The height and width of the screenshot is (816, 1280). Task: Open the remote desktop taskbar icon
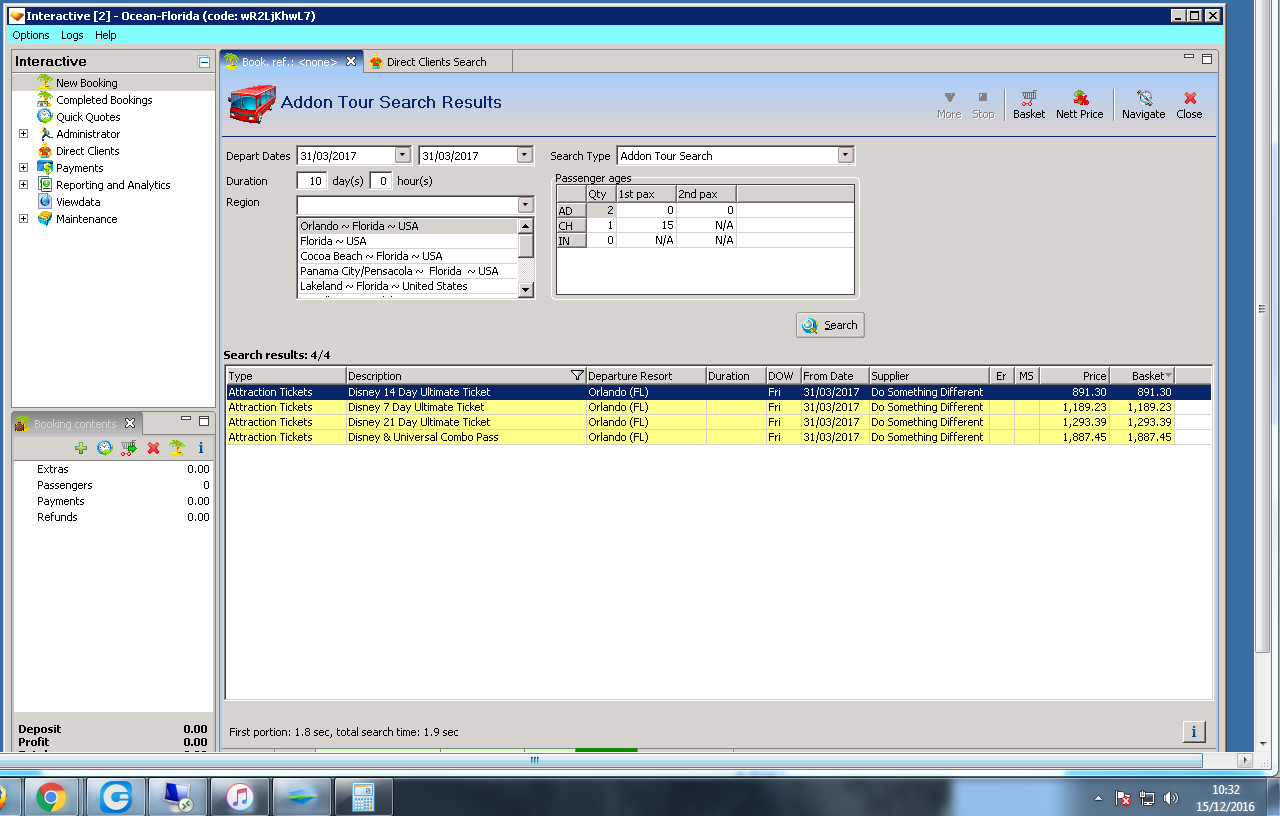(x=177, y=797)
